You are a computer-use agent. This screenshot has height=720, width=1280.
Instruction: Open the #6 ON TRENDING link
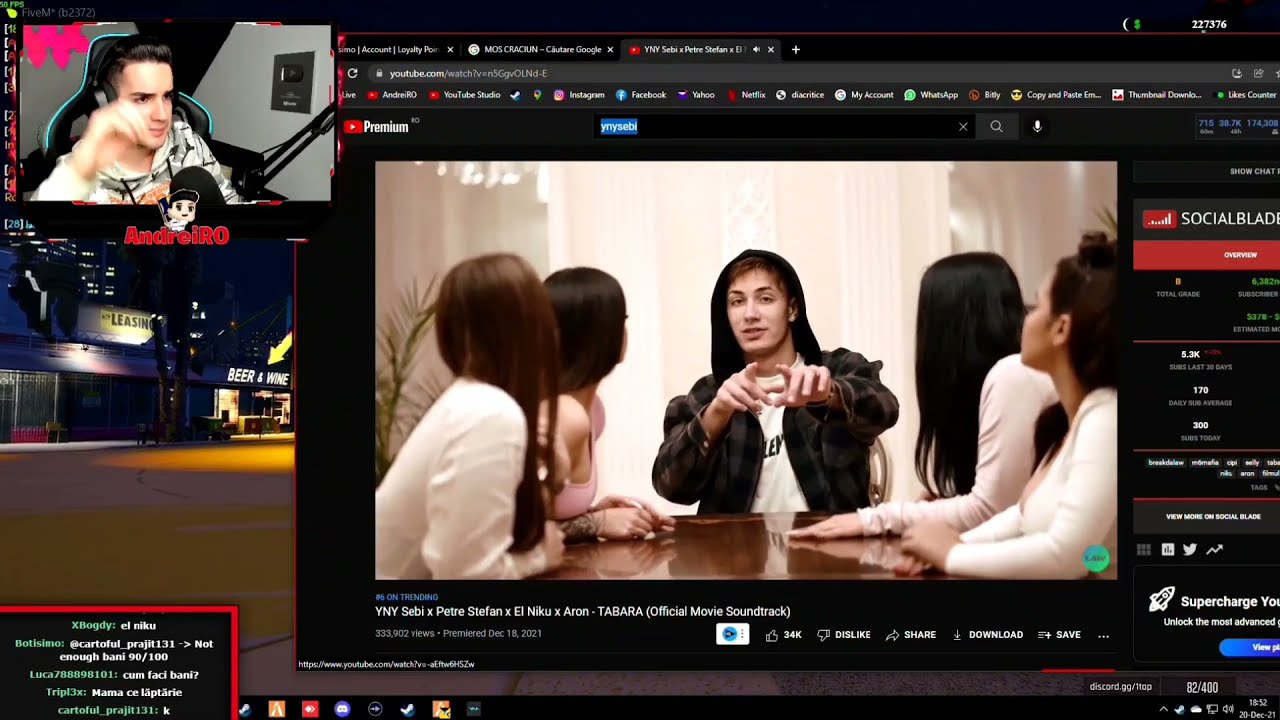click(x=406, y=597)
